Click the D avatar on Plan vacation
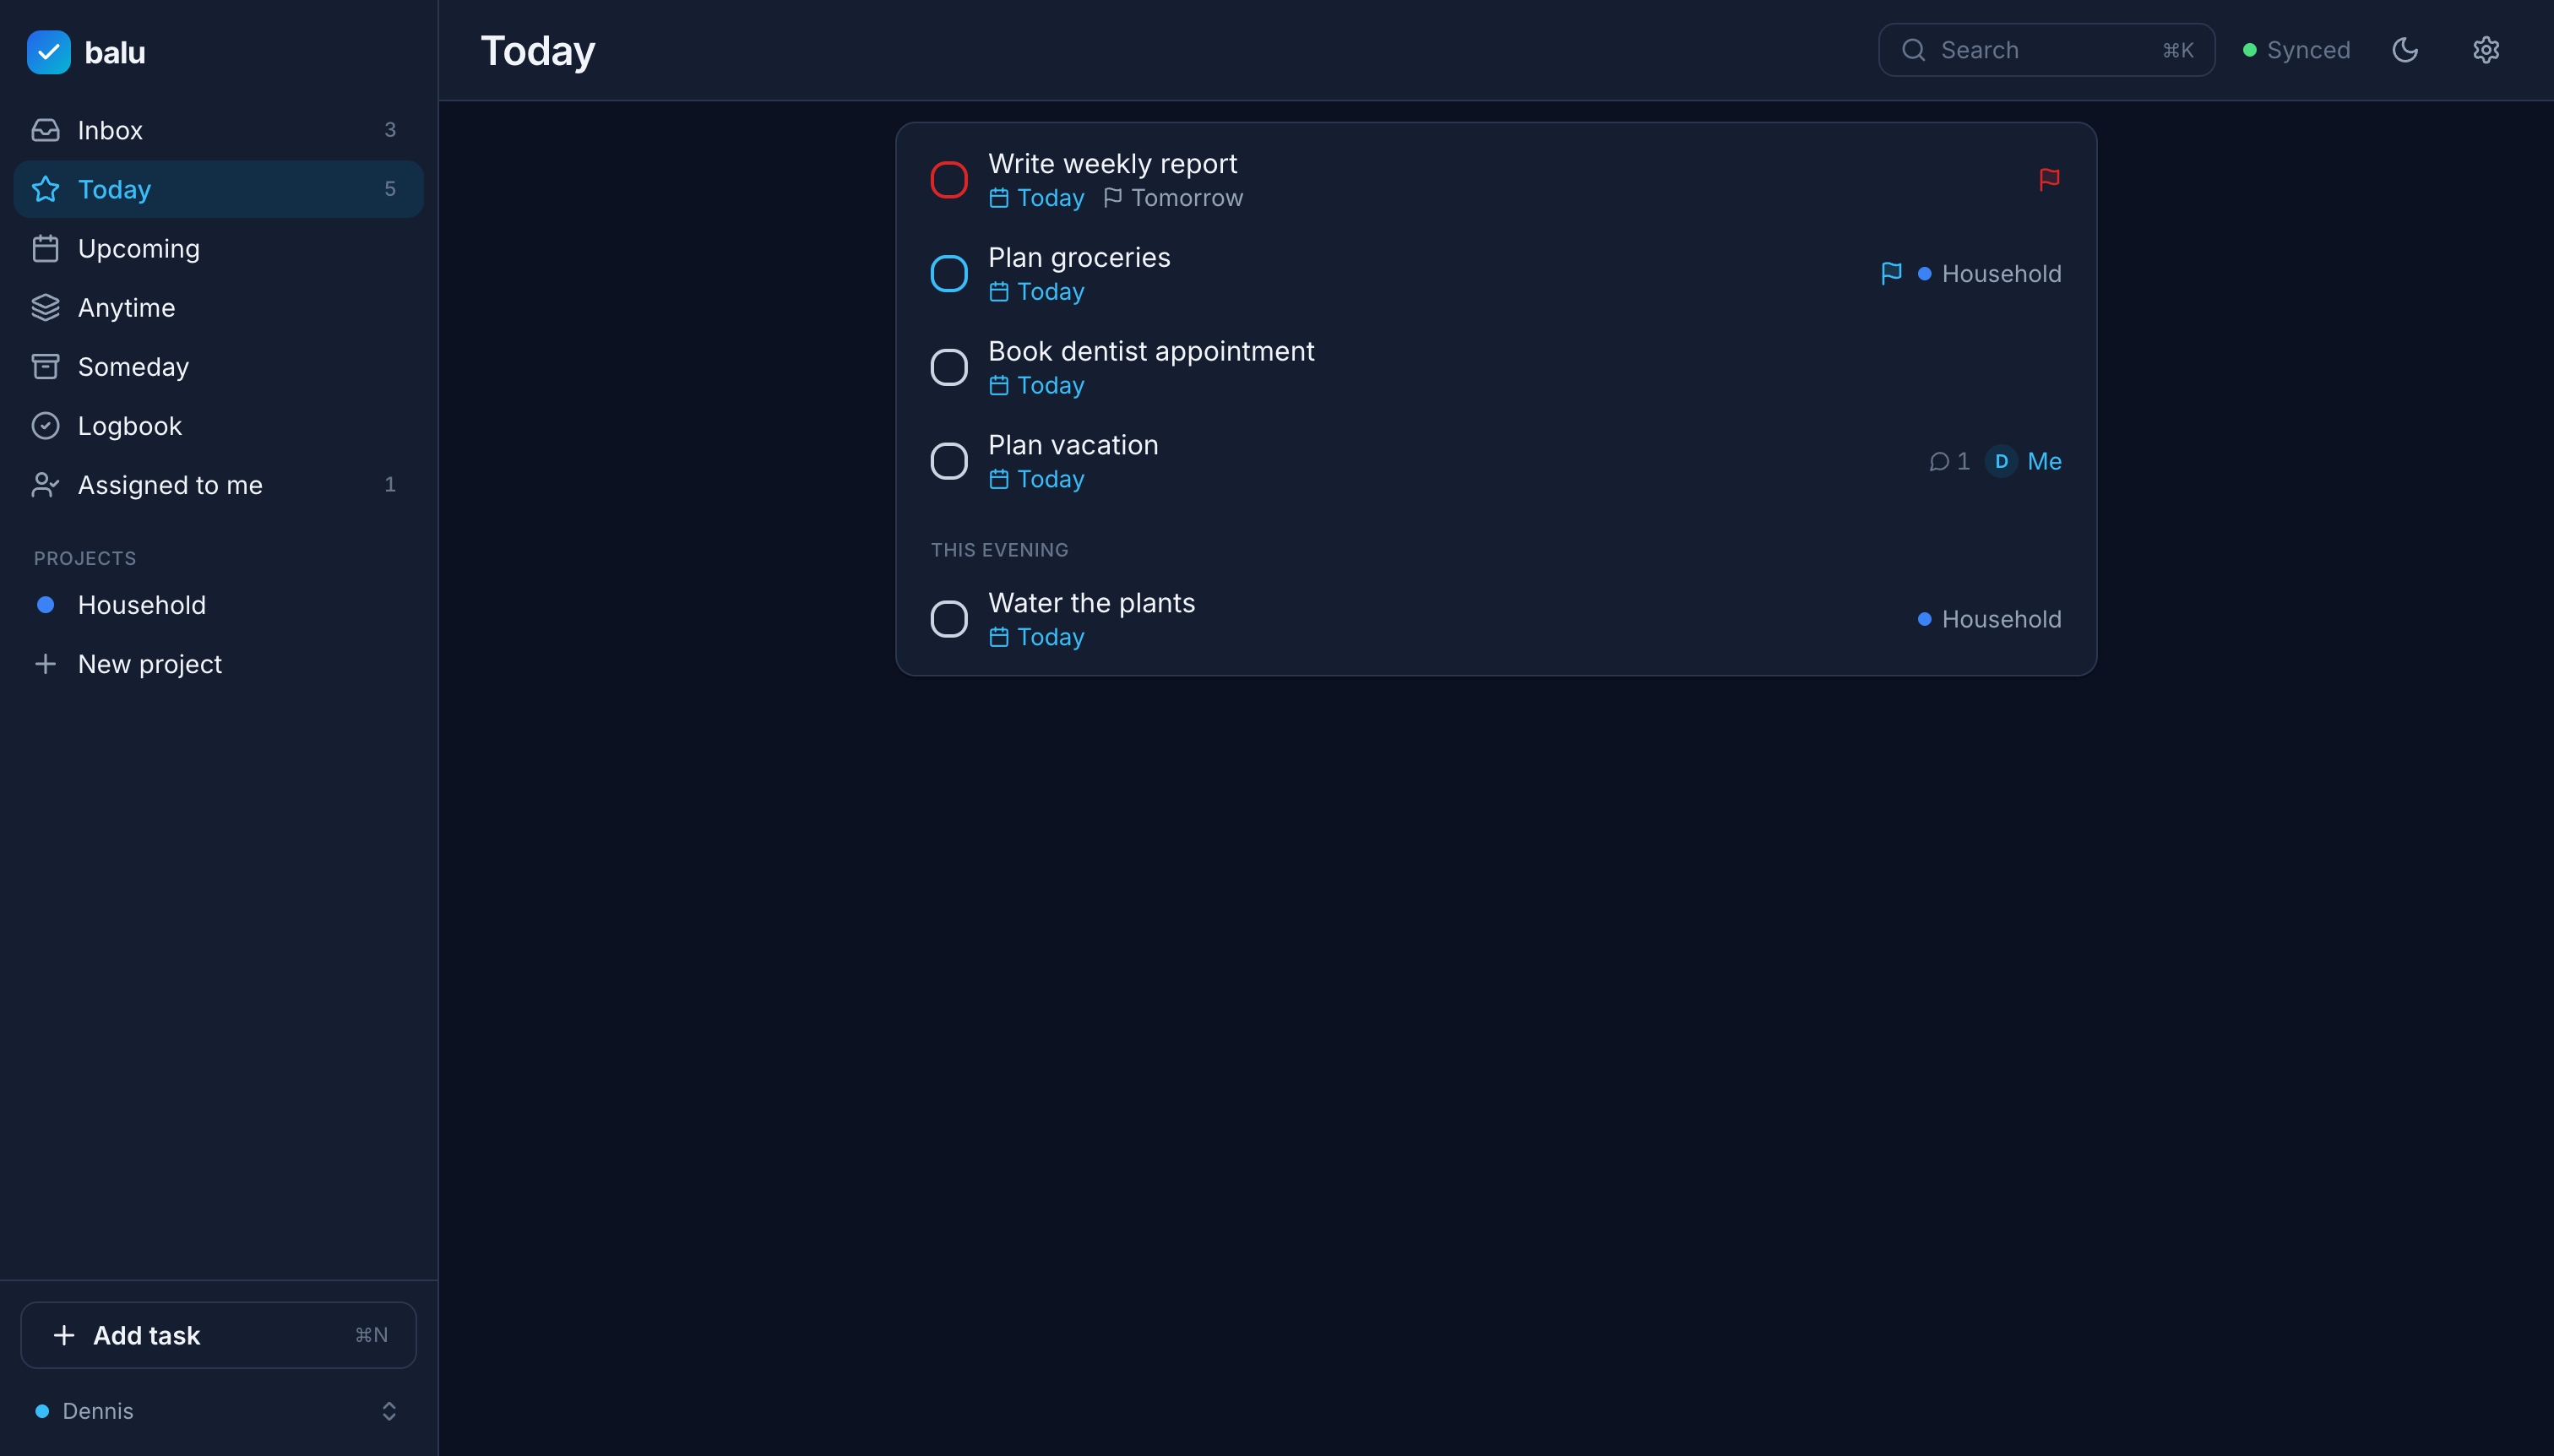 coord(2000,461)
